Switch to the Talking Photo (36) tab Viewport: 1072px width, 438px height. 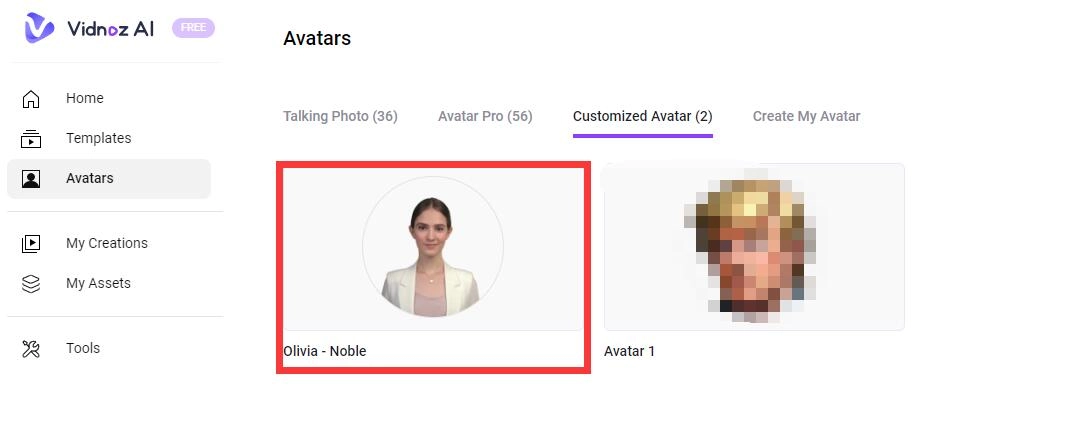tap(340, 116)
